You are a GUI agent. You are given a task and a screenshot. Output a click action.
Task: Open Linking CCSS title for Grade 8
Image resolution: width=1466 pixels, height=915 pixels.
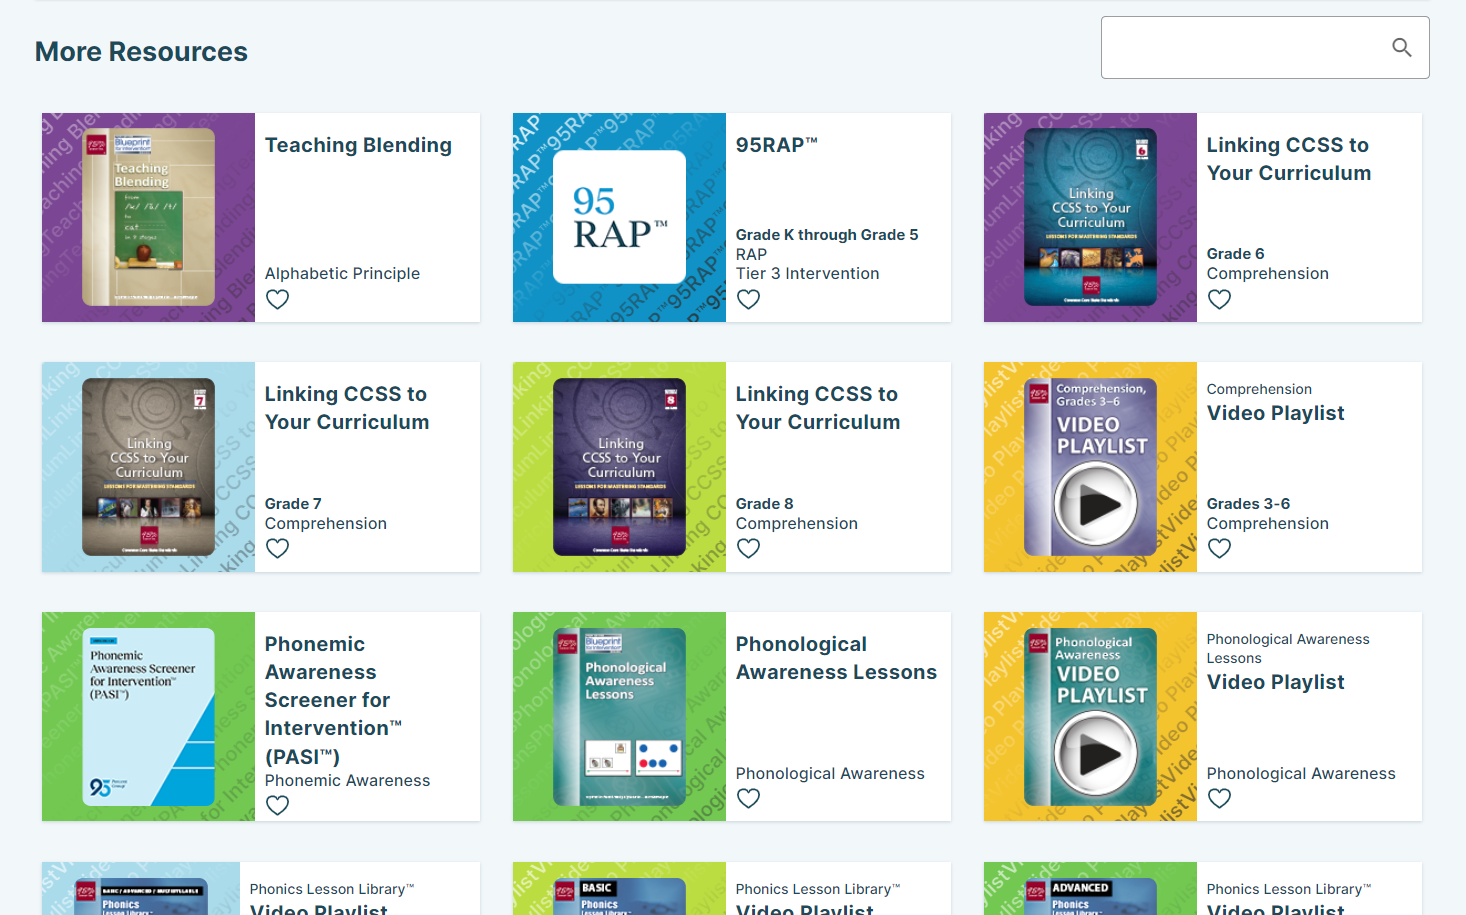pyautogui.click(x=818, y=408)
